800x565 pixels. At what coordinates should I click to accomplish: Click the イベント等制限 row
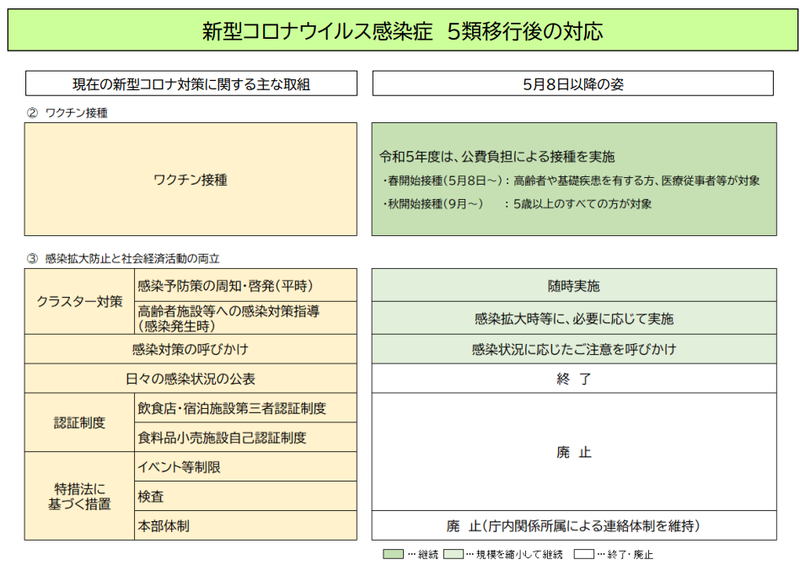(x=245, y=466)
